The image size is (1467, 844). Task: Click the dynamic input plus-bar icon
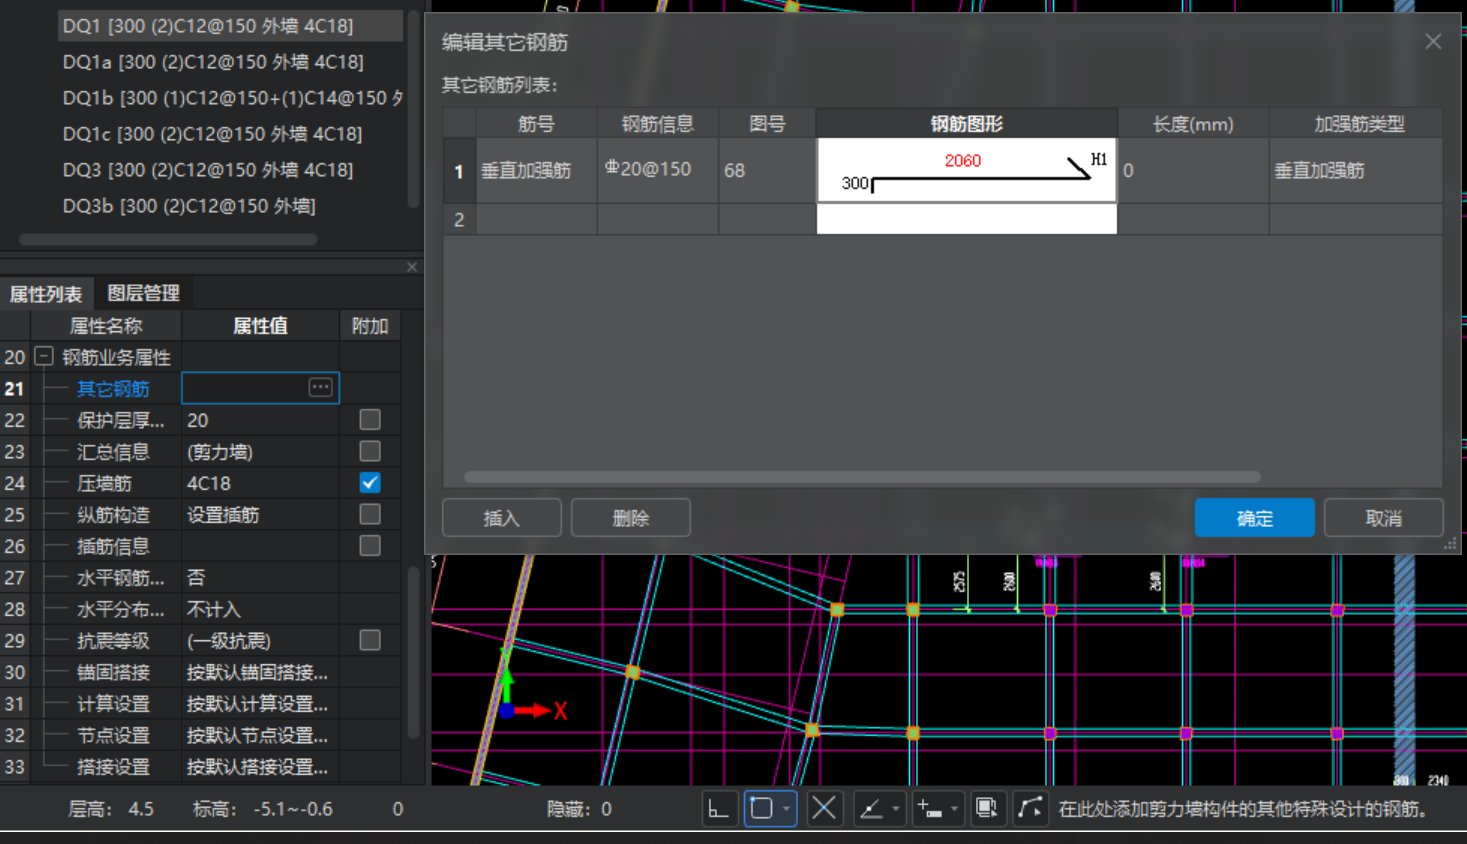coord(930,808)
